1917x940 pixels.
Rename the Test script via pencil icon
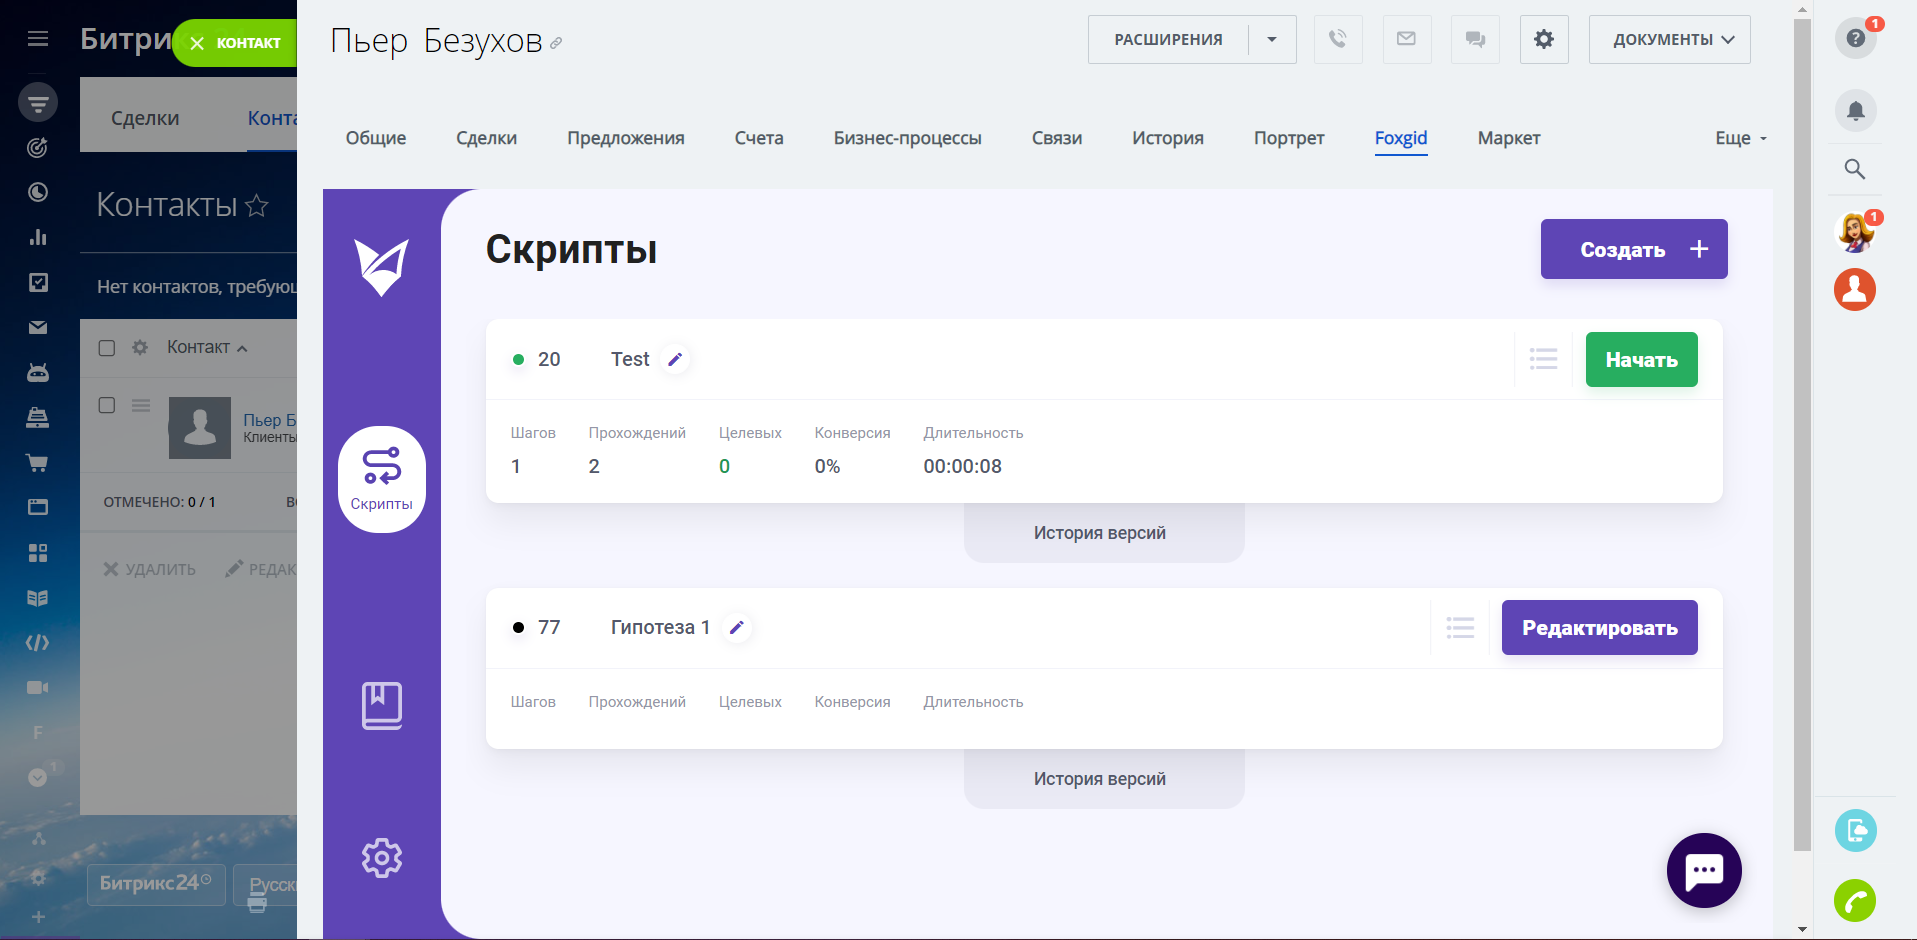pyautogui.click(x=675, y=360)
